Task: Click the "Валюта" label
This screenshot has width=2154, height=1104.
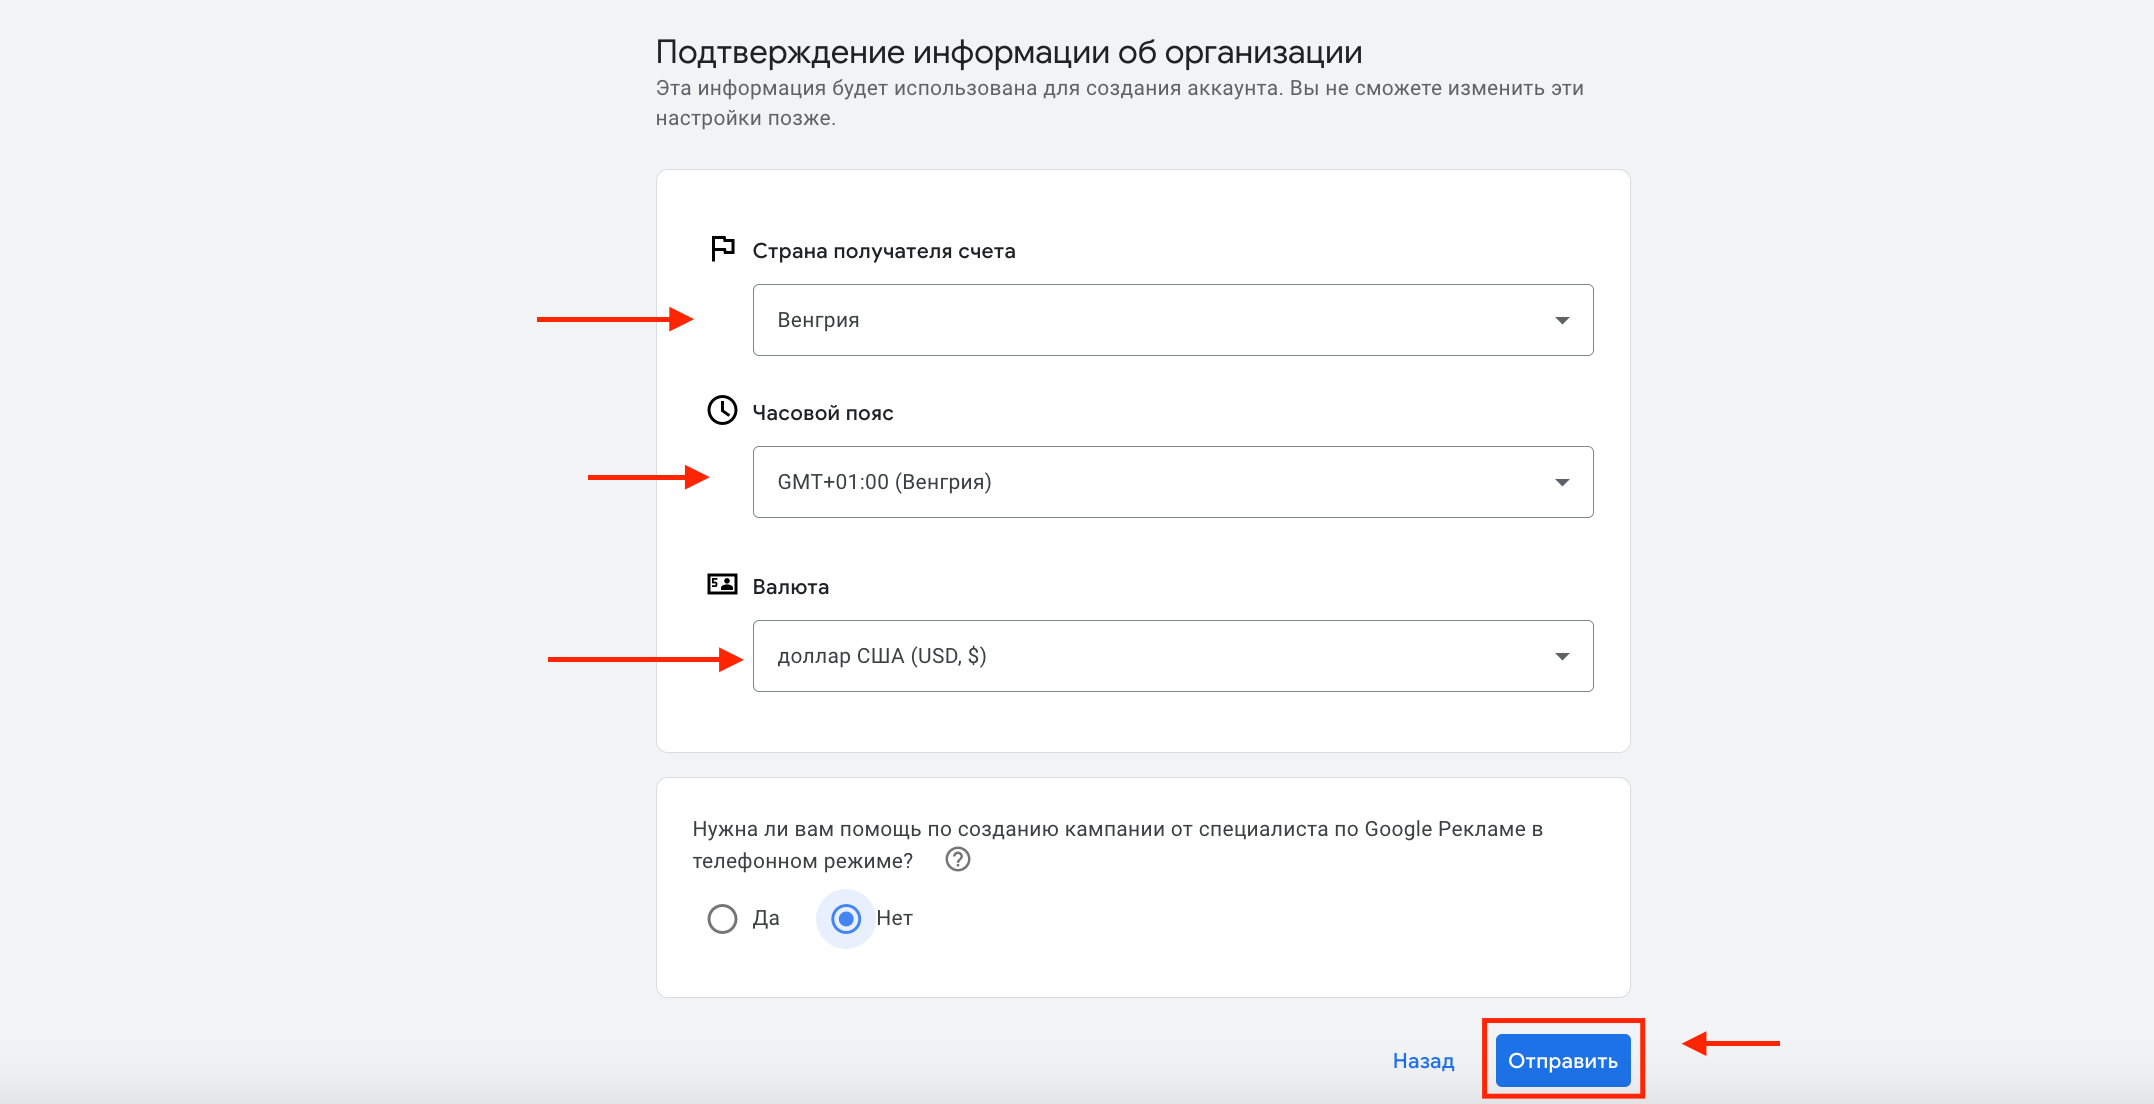Action: click(790, 587)
